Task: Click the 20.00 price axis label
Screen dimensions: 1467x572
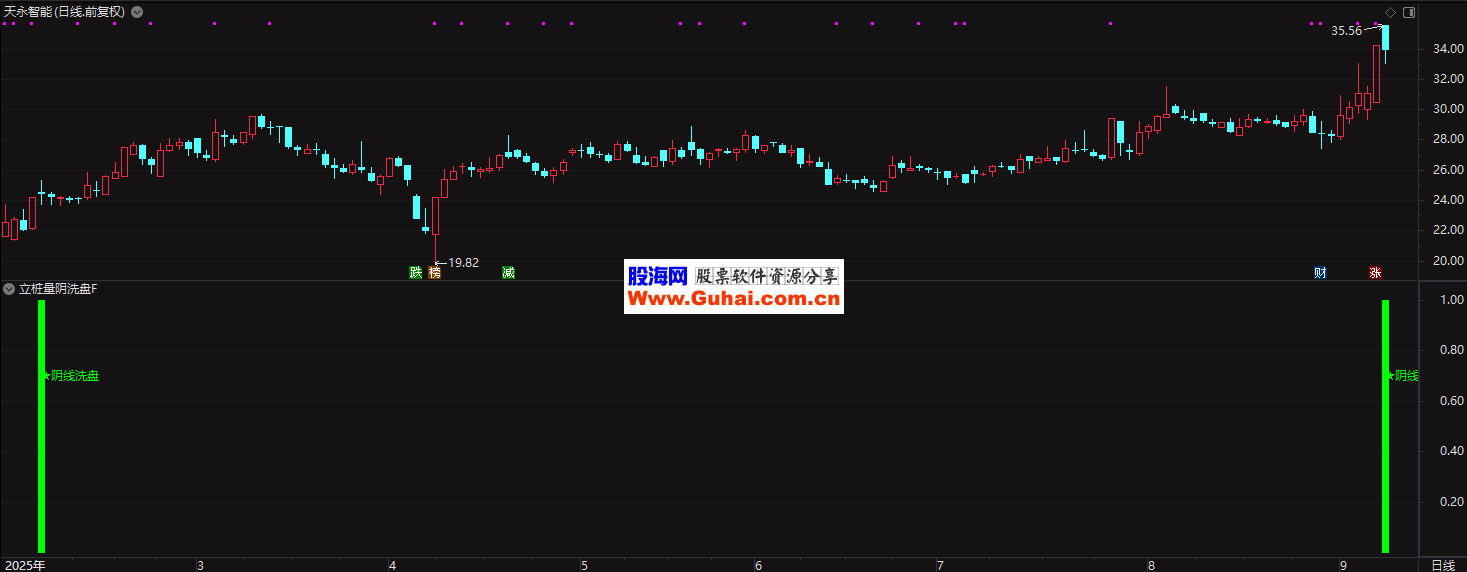Action: (1448, 261)
